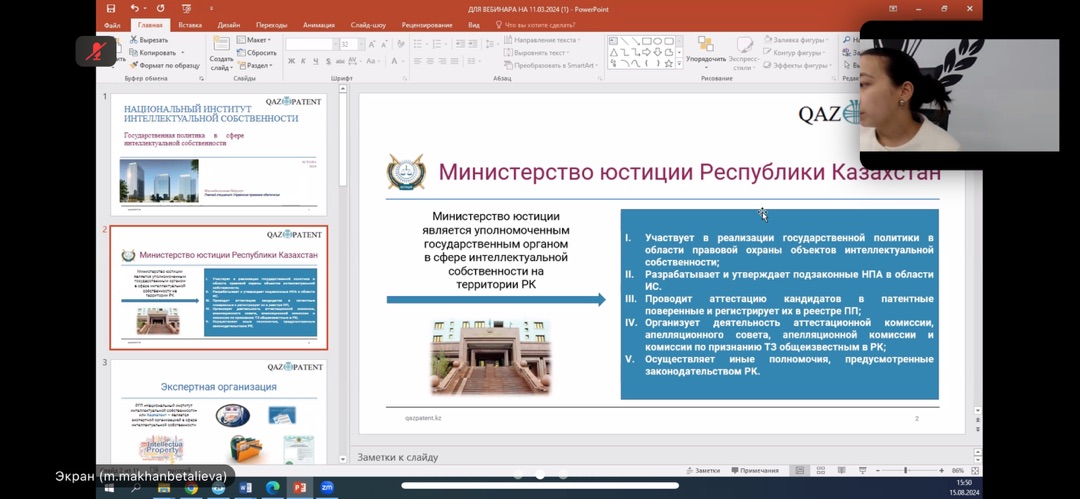The image size is (1080, 499).
Task: Click the Save icon in the quick access toolbar
Action: click(x=111, y=9)
